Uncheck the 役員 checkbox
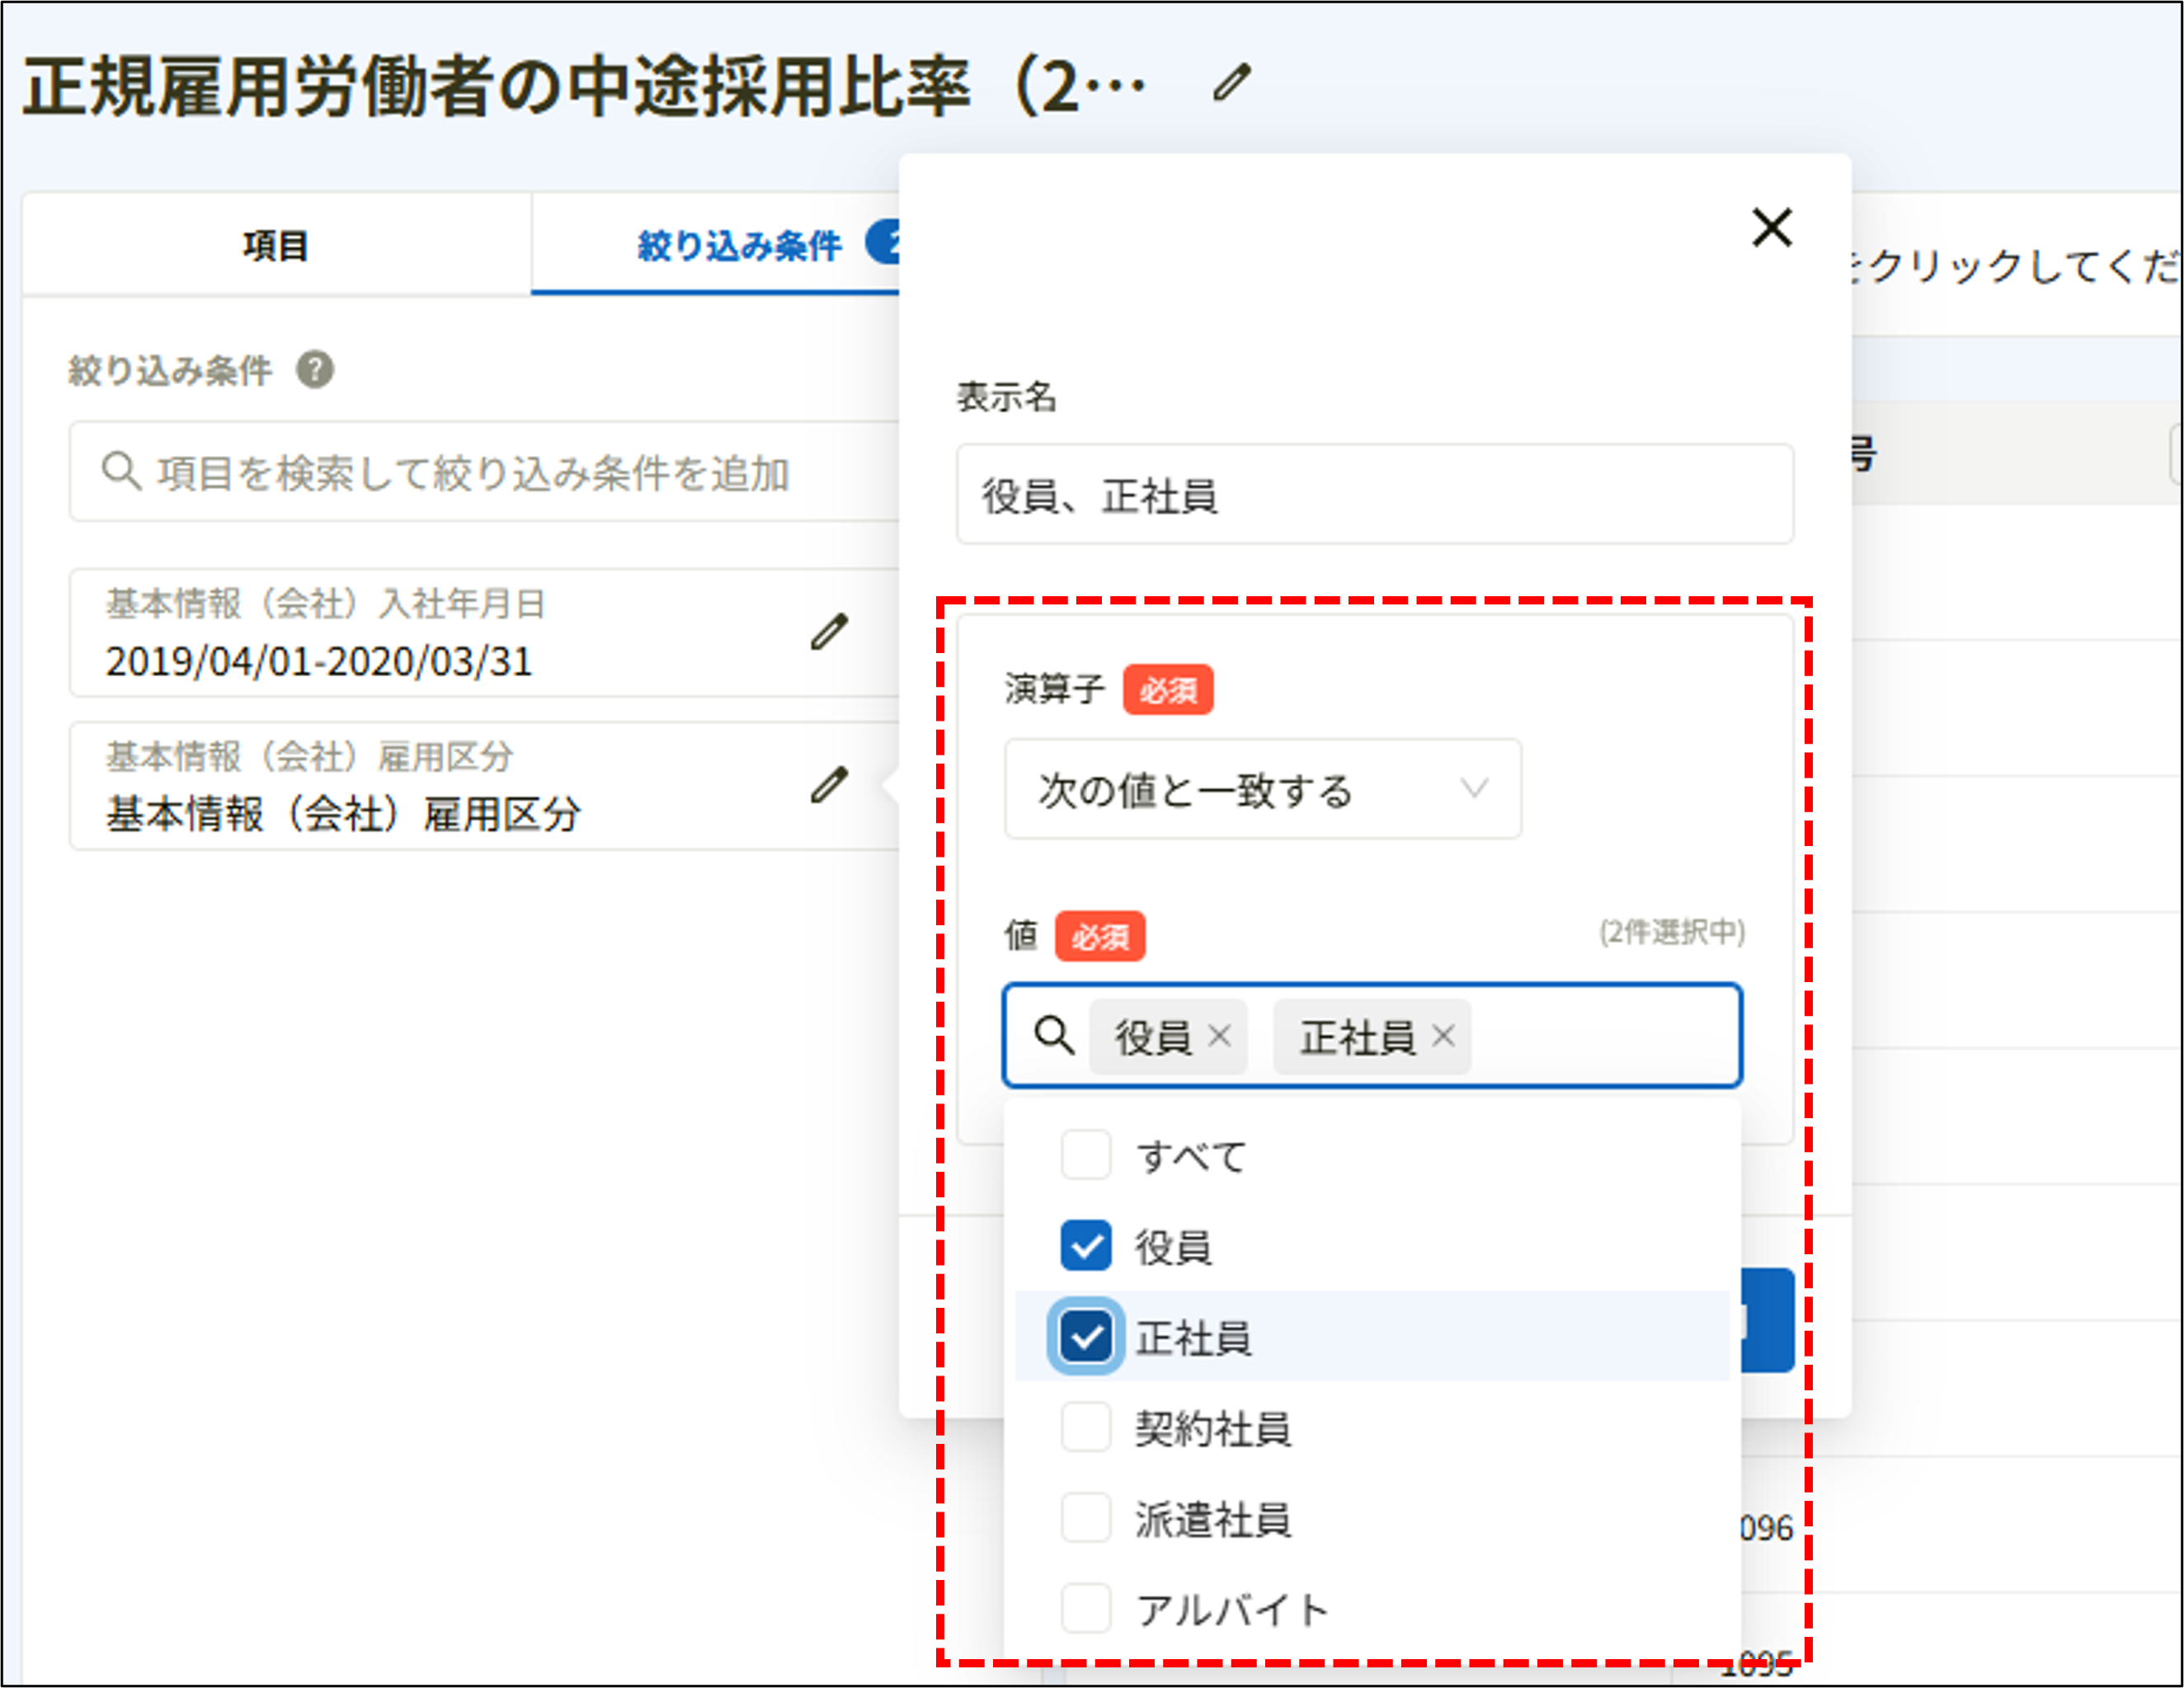The height and width of the screenshot is (1688, 2184). pos(1086,1246)
